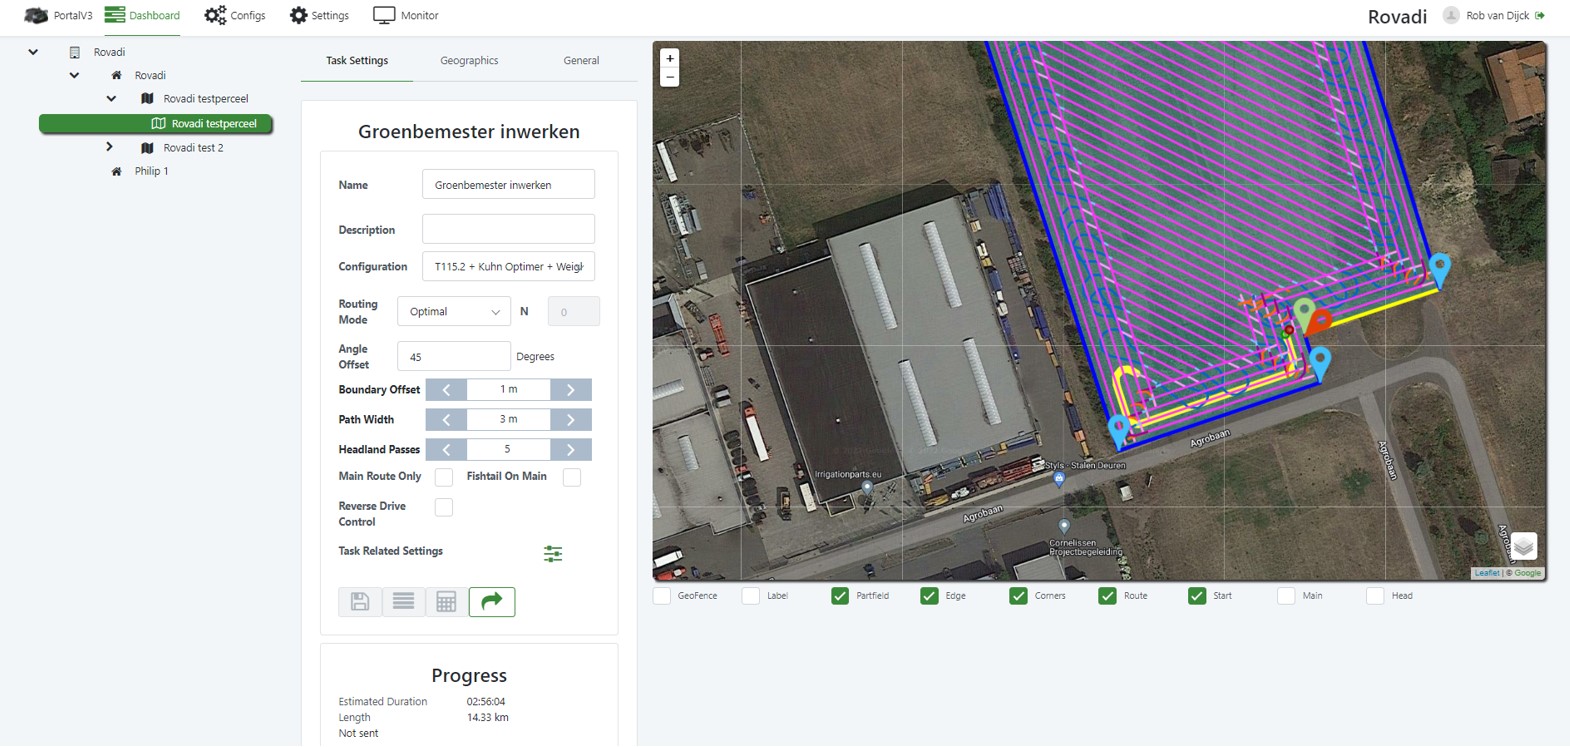Increase the Boundary Offset value
This screenshot has height=747, width=1570.
pyautogui.click(x=571, y=389)
